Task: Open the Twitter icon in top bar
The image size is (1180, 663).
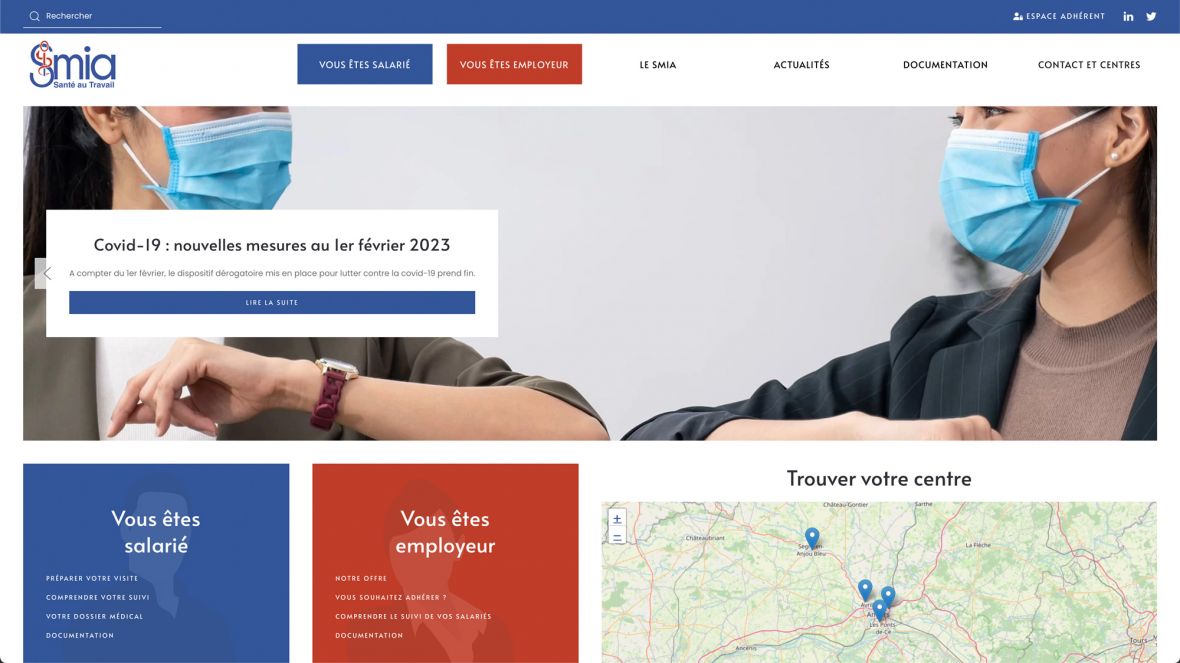Action: click(1151, 16)
